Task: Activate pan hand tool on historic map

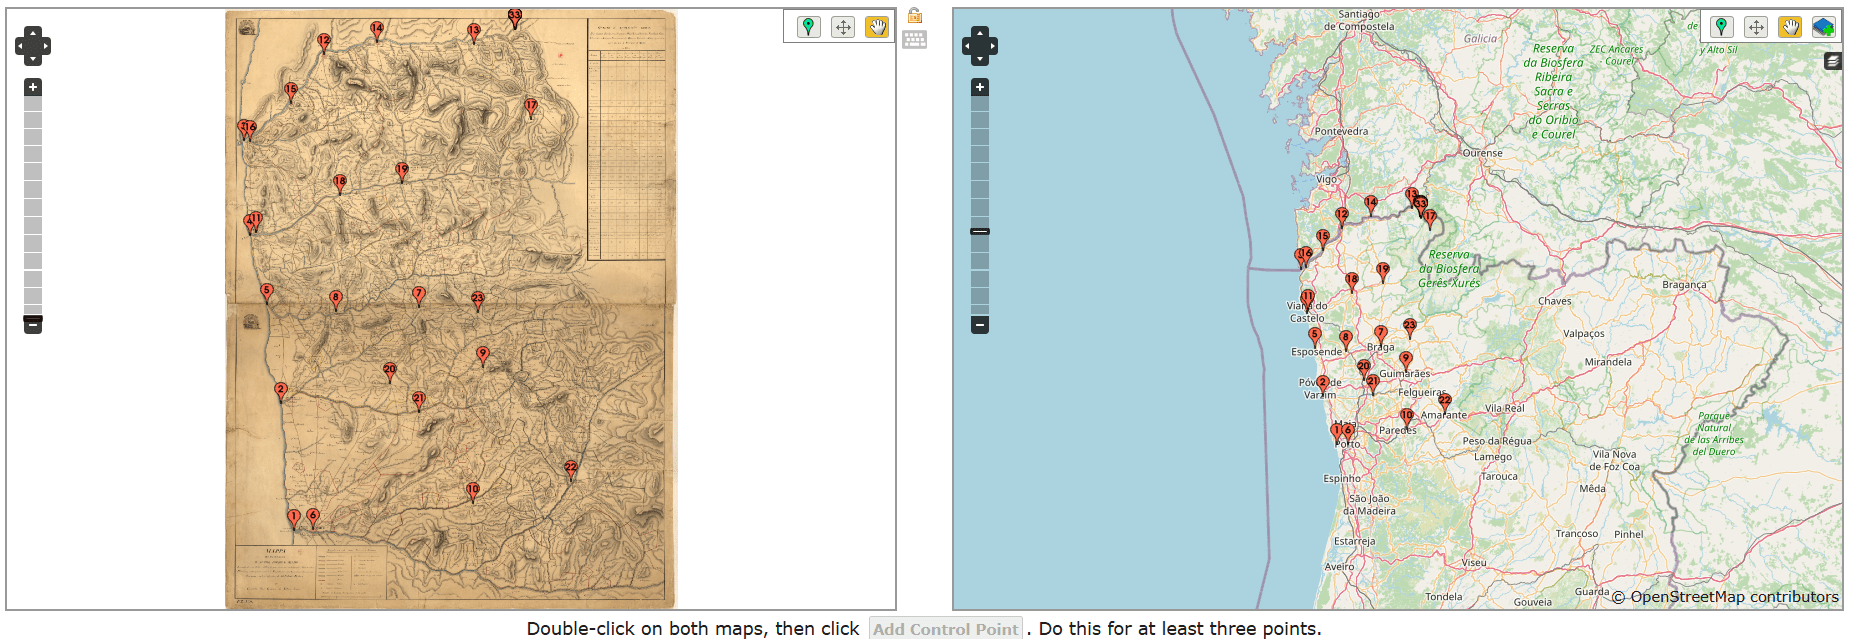Action: pyautogui.click(x=877, y=27)
